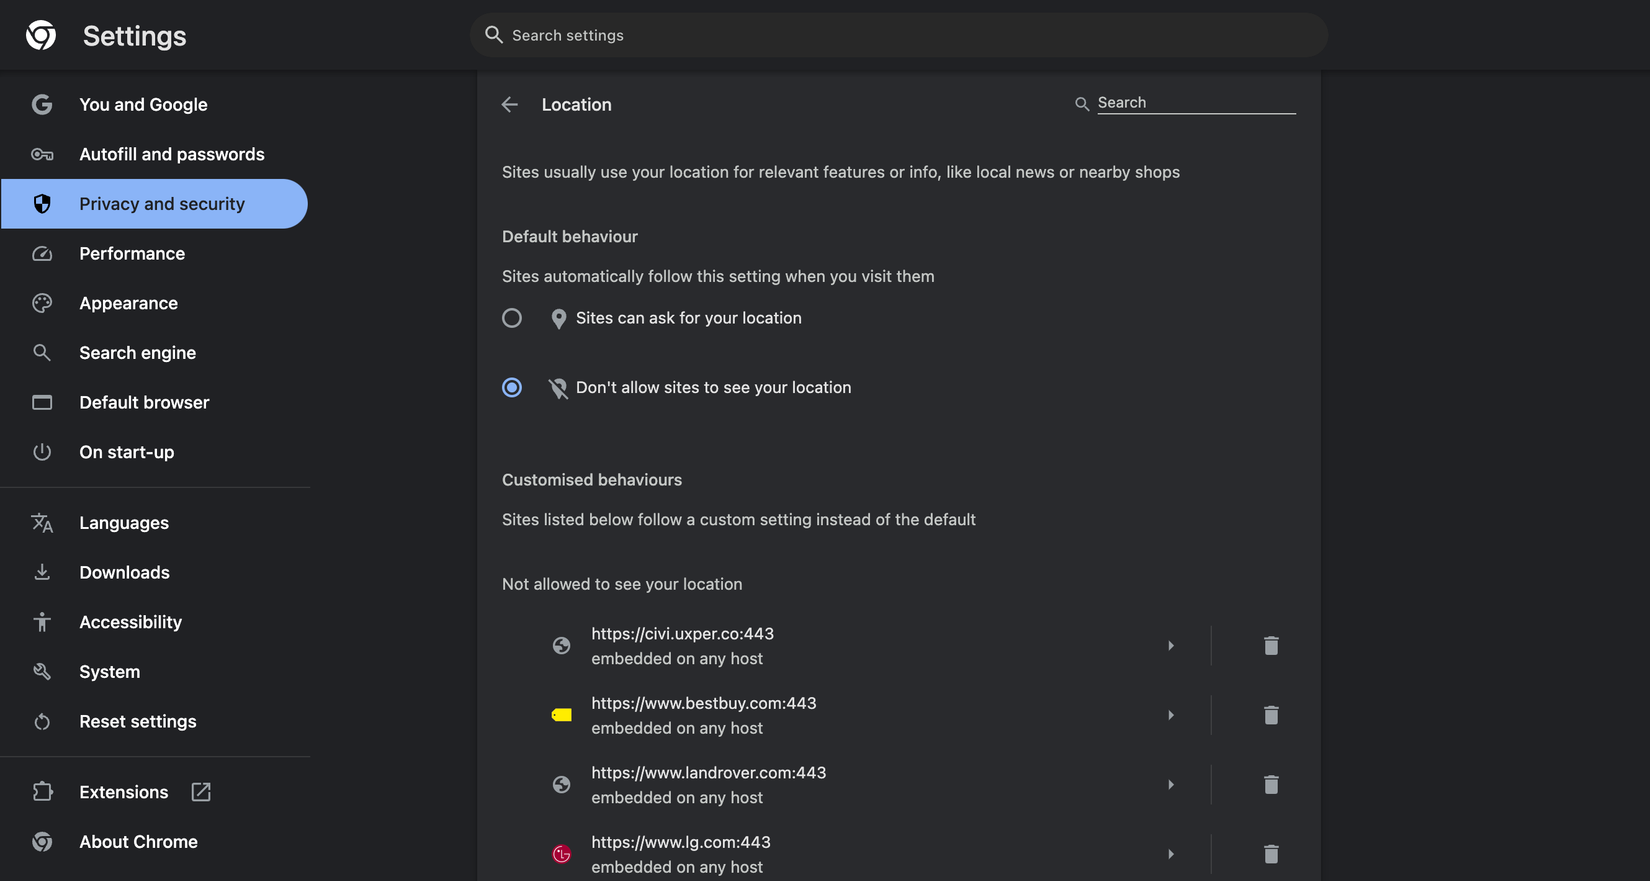Click the magnifier icon in Search settings
This screenshot has width=1650, height=881.
click(x=494, y=35)
